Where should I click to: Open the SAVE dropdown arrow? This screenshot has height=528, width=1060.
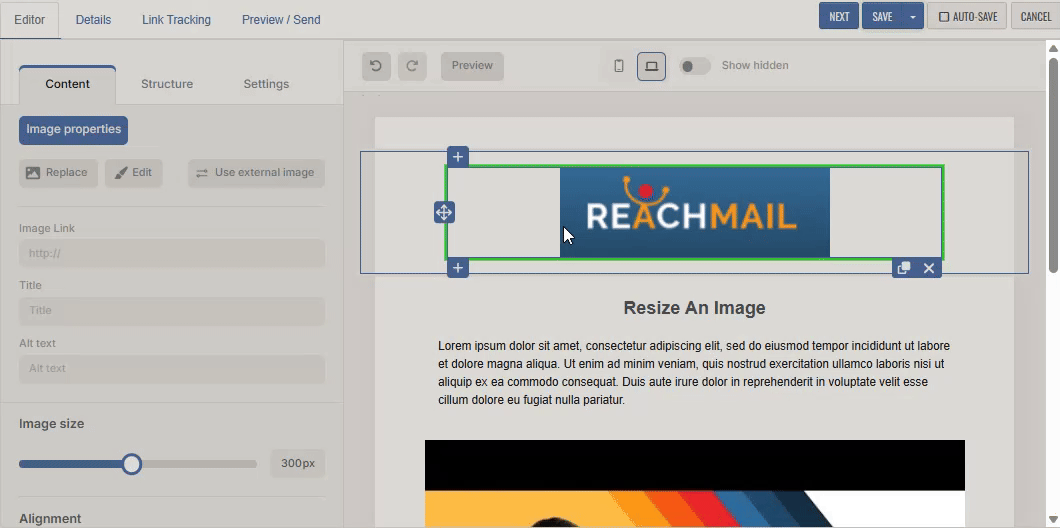(913, 17)
